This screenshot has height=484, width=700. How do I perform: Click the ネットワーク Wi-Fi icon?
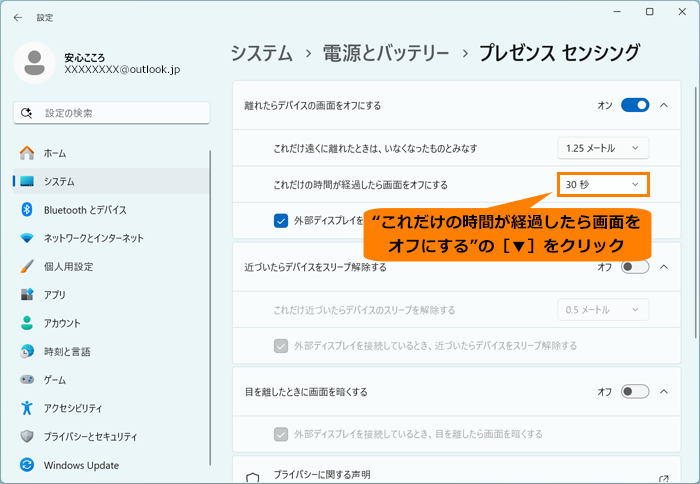point(27,238)
